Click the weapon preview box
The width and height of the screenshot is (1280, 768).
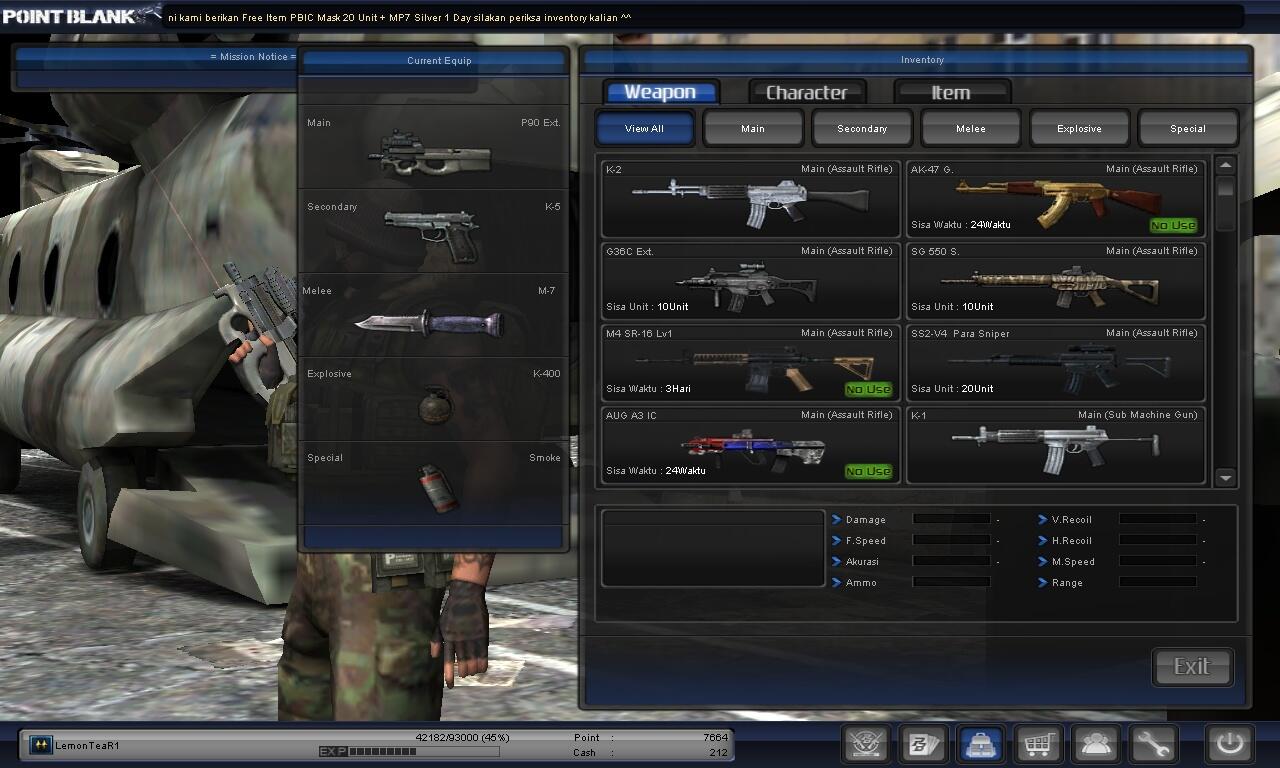tap(712, 547)
